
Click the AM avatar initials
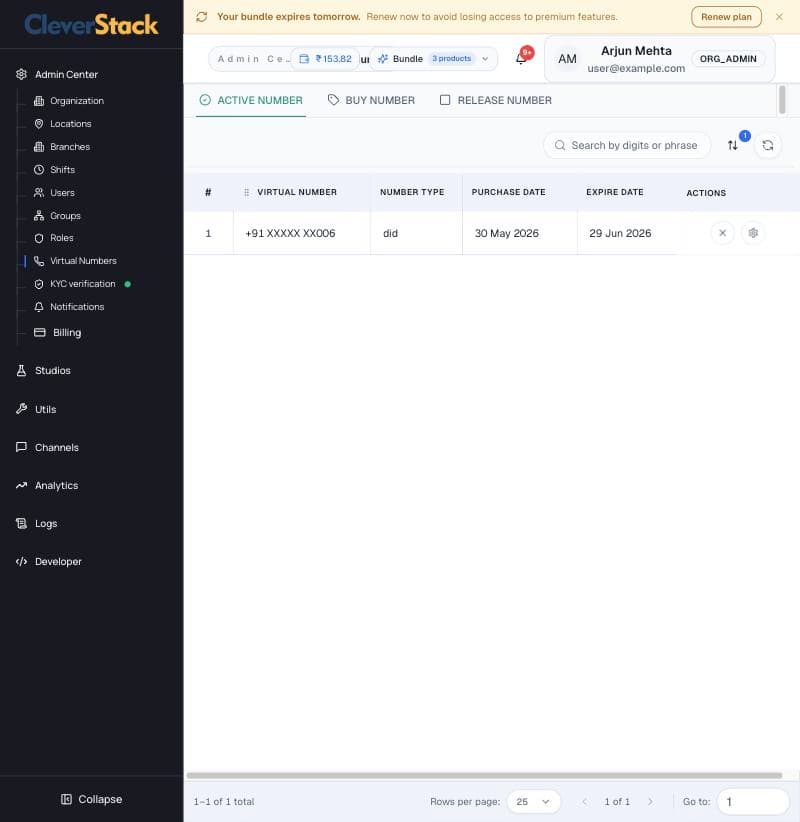pos(567,59)
